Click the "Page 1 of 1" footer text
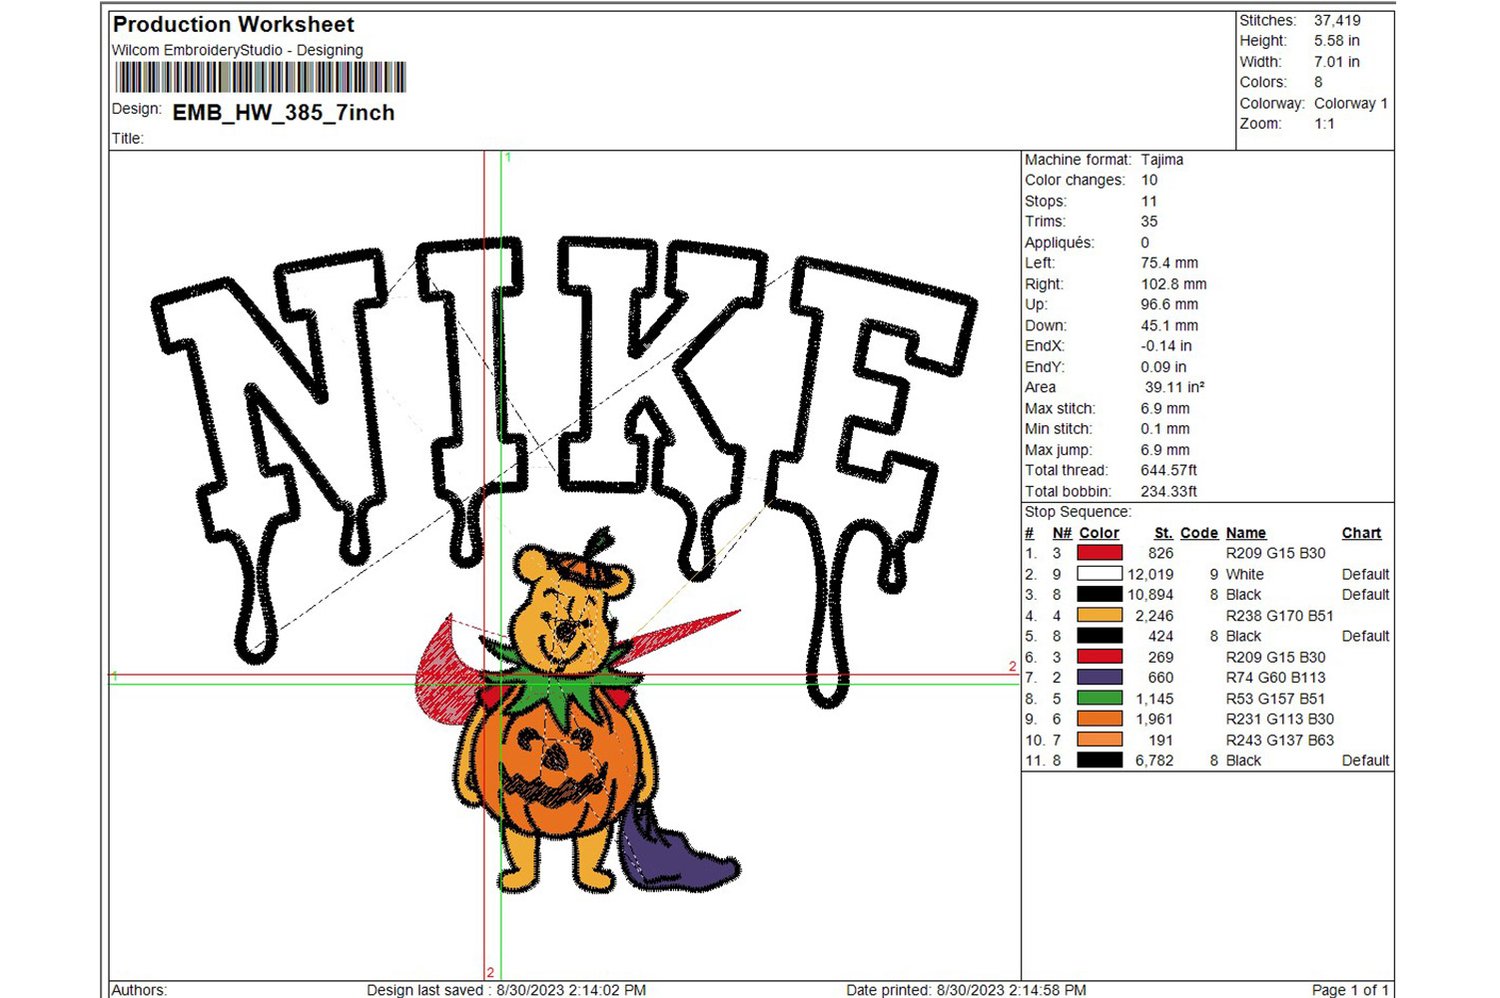1500x998 pixels. click(1350, 990)
